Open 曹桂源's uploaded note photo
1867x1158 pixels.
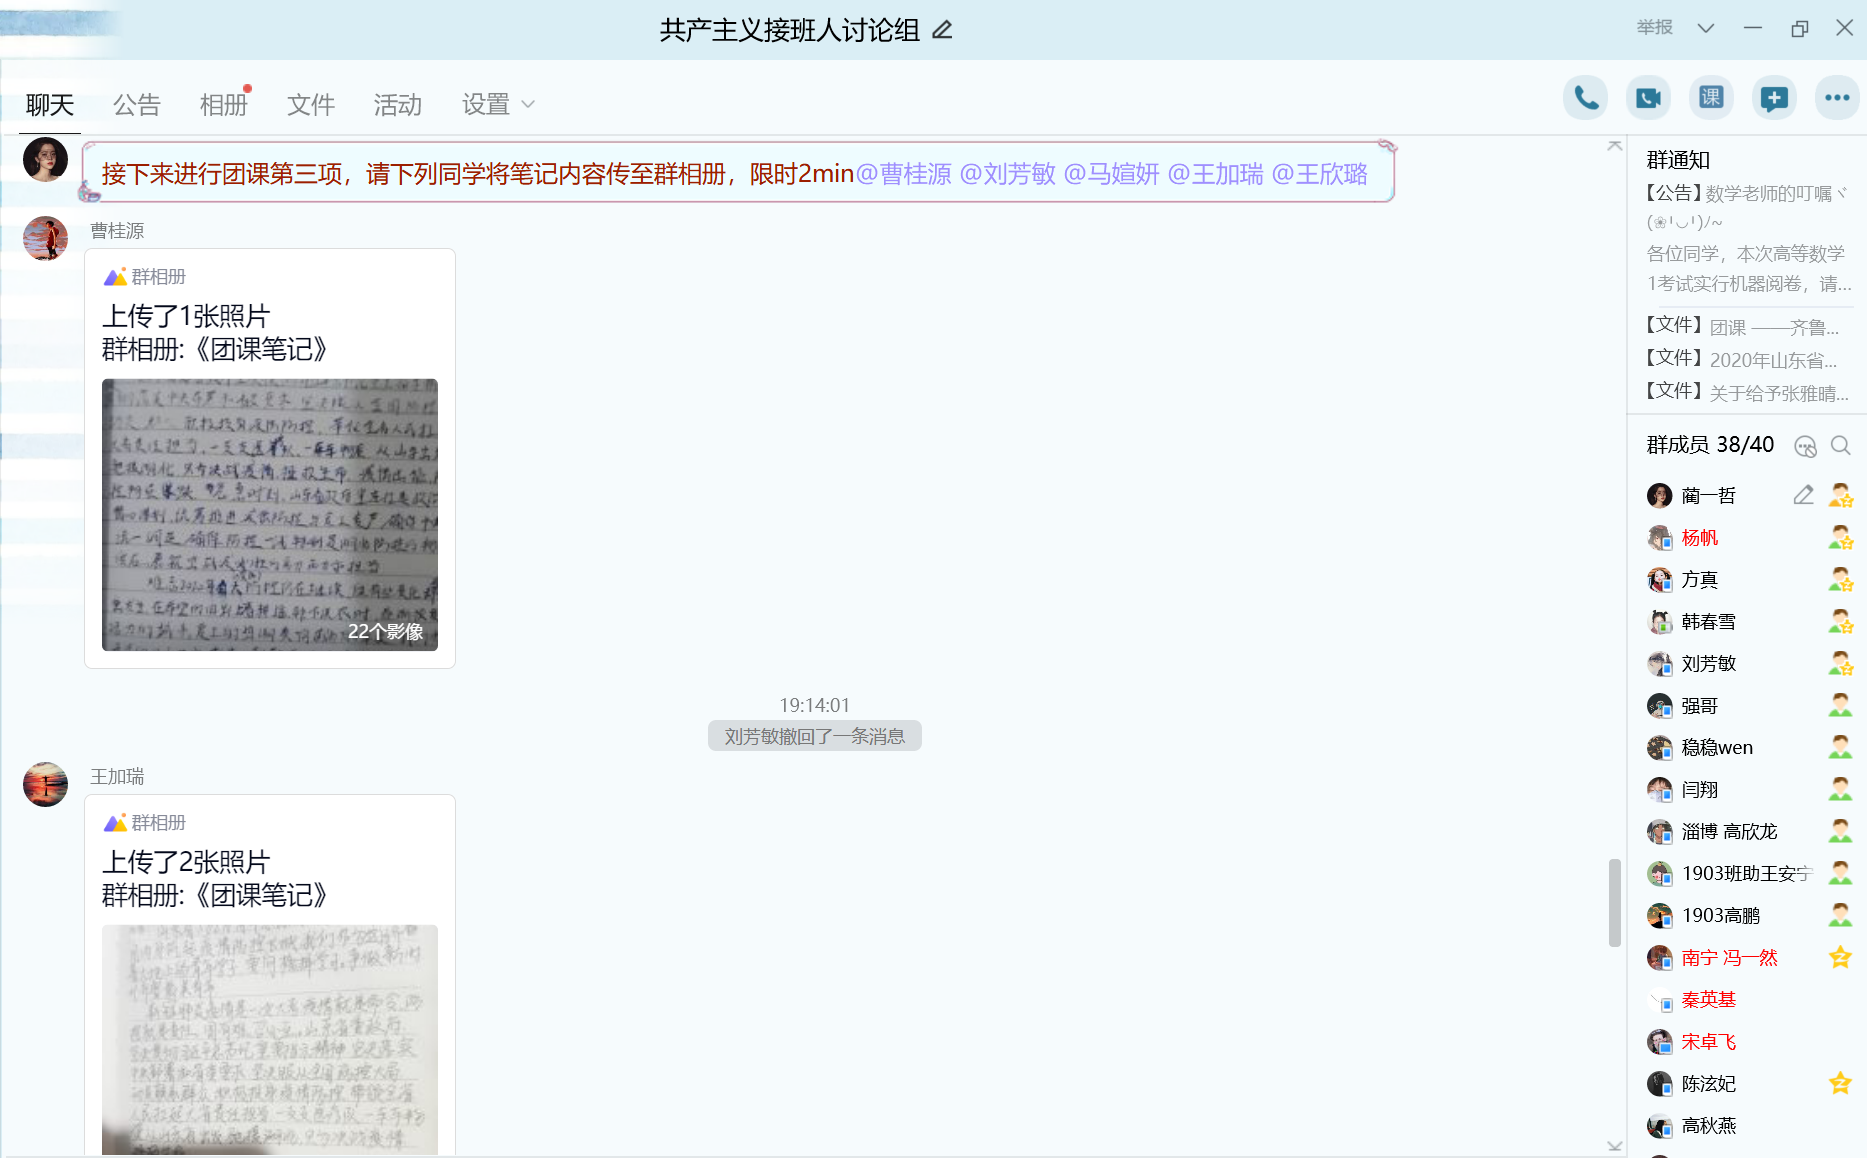pos(270,514)
